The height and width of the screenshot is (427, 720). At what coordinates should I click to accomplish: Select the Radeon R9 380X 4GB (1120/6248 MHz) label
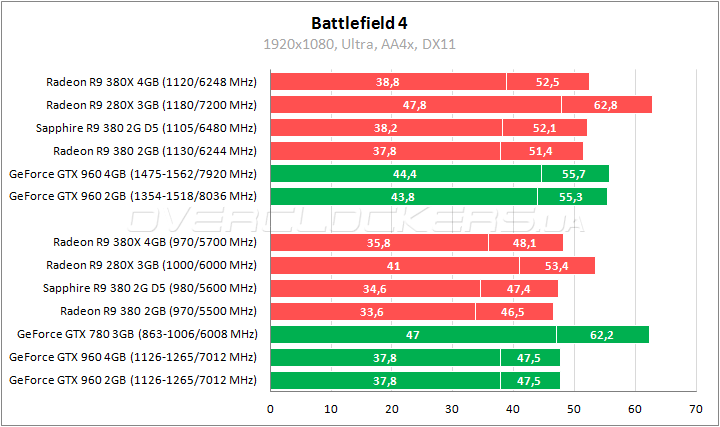click(x=151, y=81)
